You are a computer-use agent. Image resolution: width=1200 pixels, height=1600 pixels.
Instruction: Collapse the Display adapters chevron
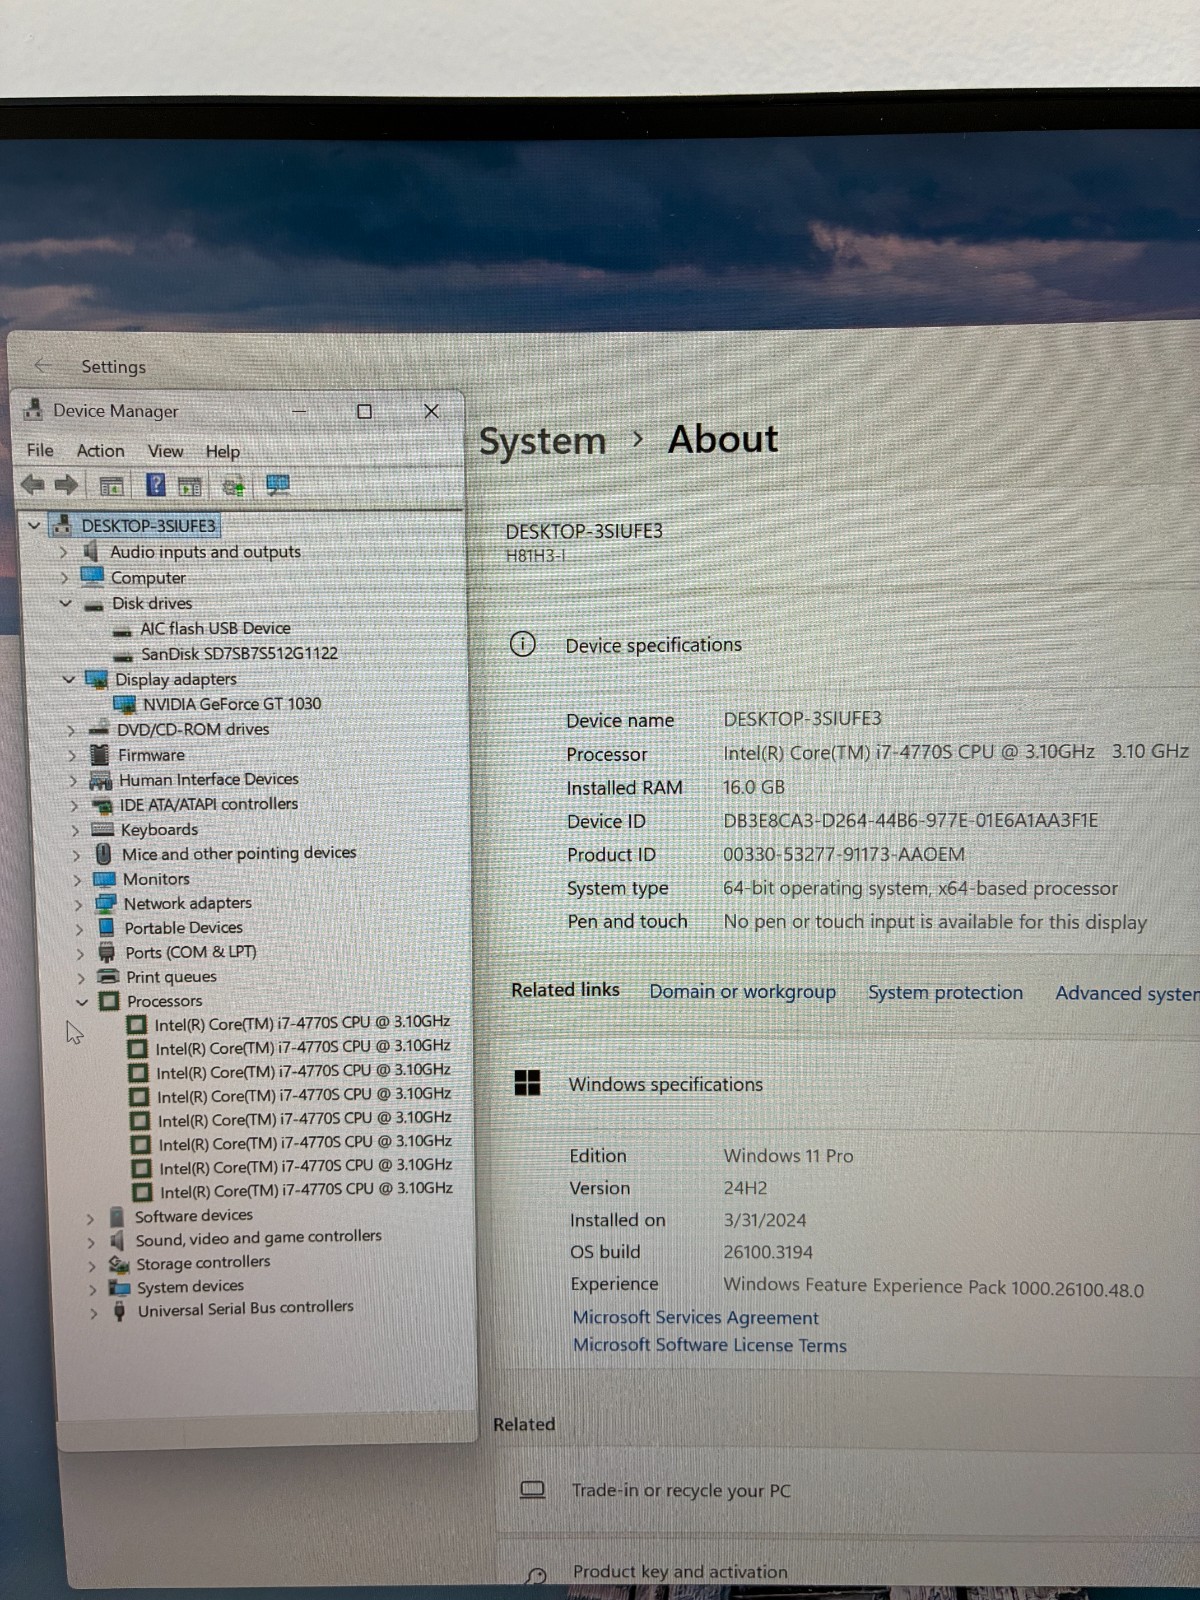(69, 679)
